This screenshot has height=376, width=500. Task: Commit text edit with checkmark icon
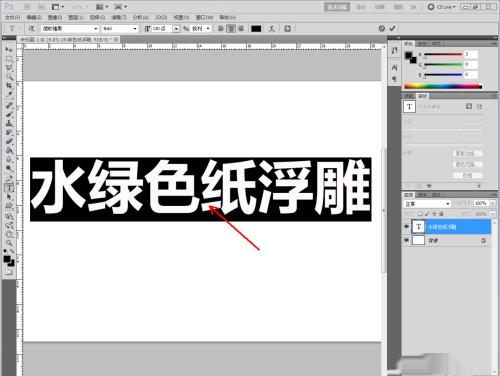392,28
